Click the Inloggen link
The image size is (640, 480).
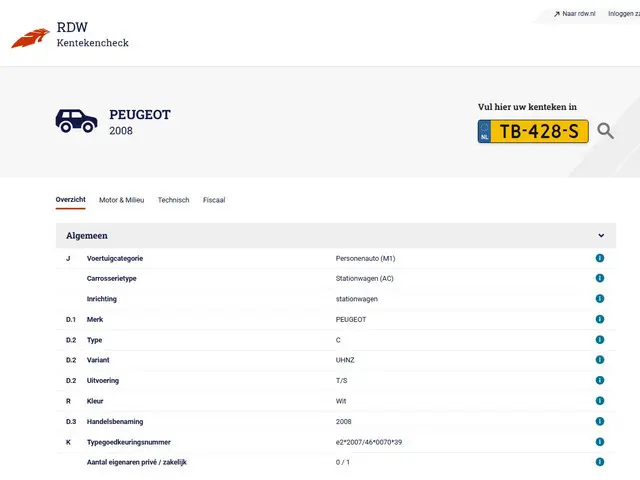coord(623,14)
